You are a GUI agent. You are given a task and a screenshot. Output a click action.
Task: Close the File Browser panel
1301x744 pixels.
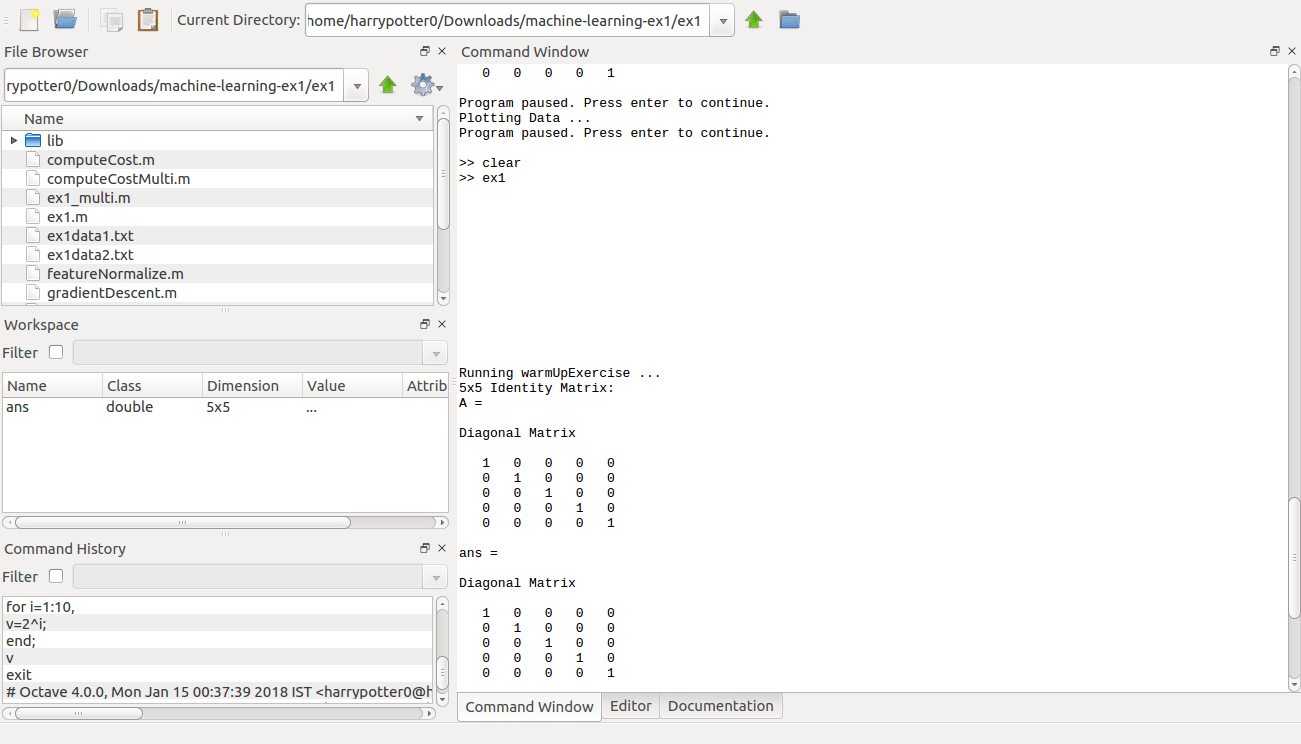[x=442, y=51]
